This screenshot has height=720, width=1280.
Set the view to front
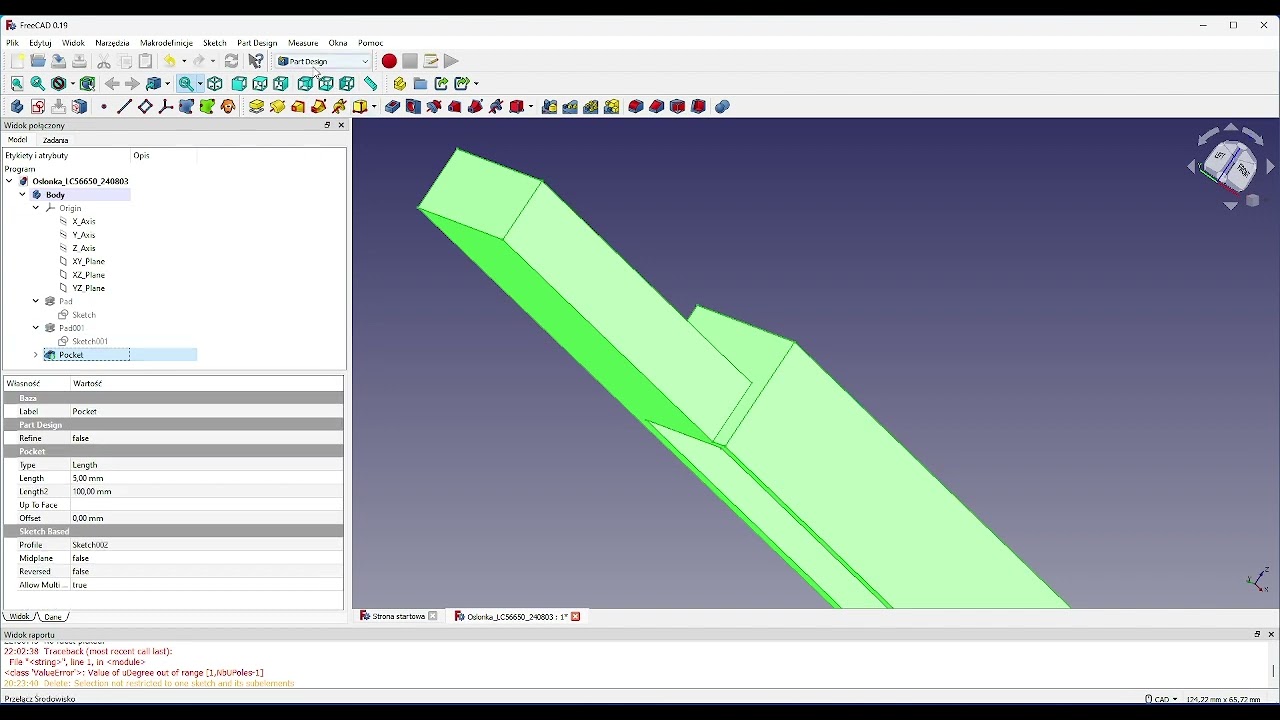239,84
